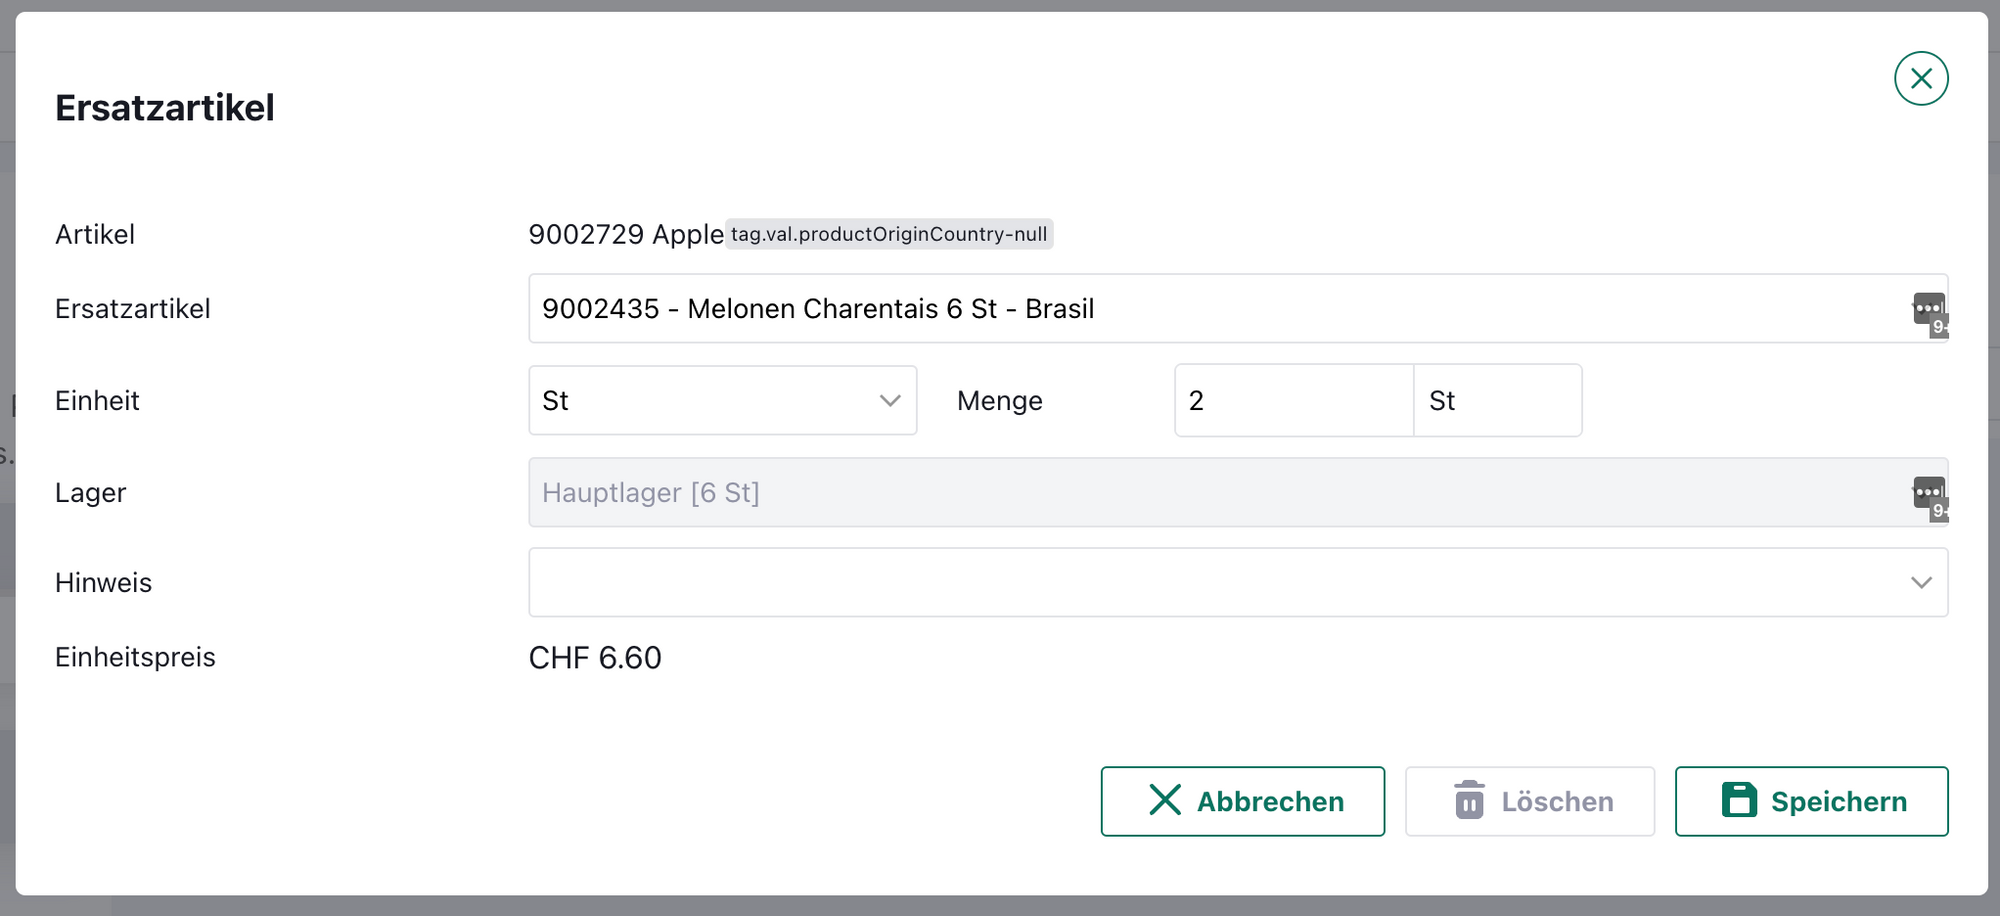2000x916 pixels.
Task: Open the empty Hinweis select box
Action: (1200, 583)
